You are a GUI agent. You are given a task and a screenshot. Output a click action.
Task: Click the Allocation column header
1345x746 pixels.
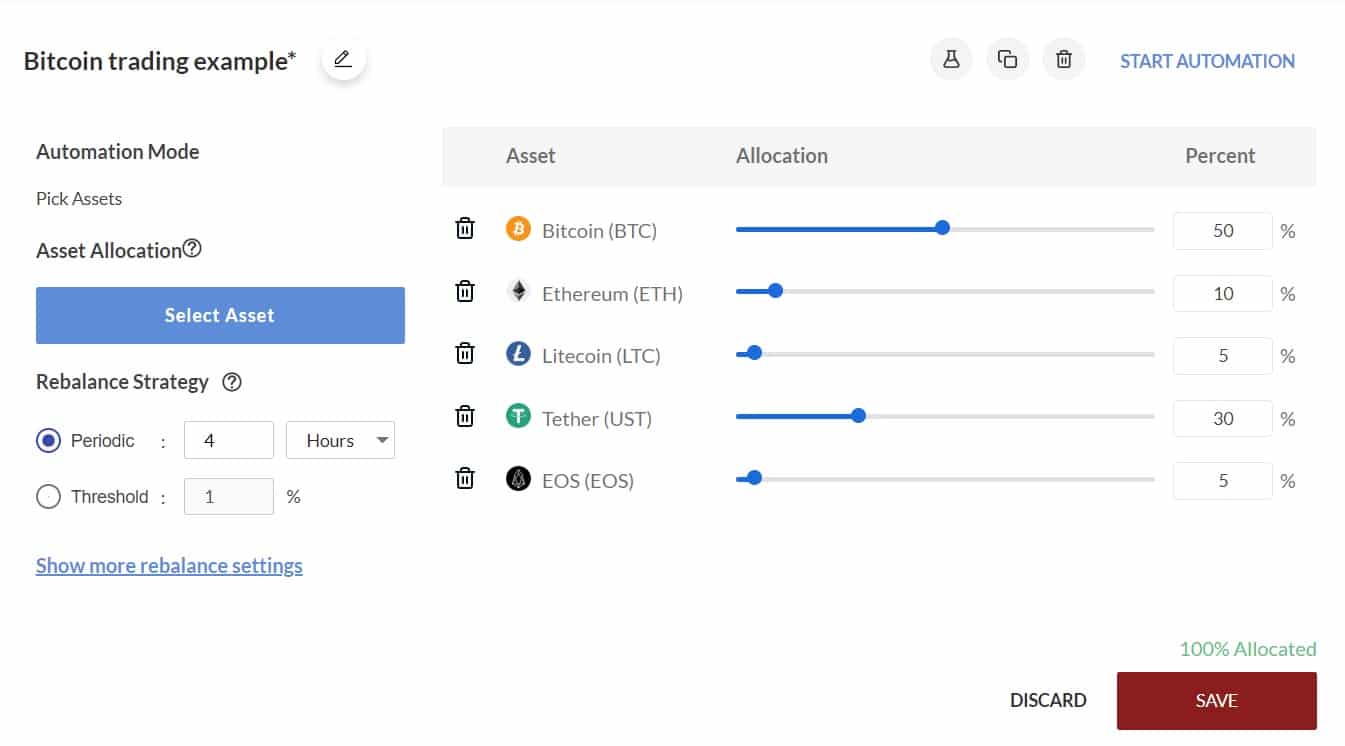(782, 156)
